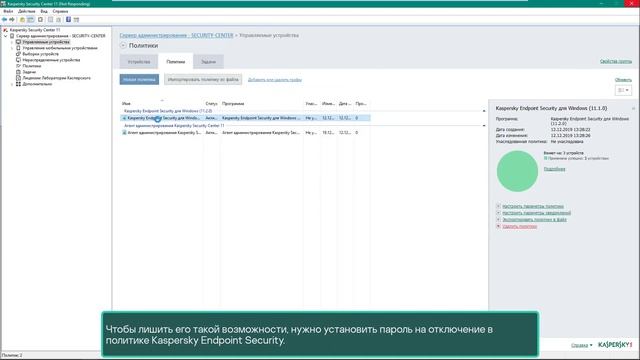Click the Выборки устройств icon in tree
This screenshot has height=360, width=640.
tap(18, 54)
